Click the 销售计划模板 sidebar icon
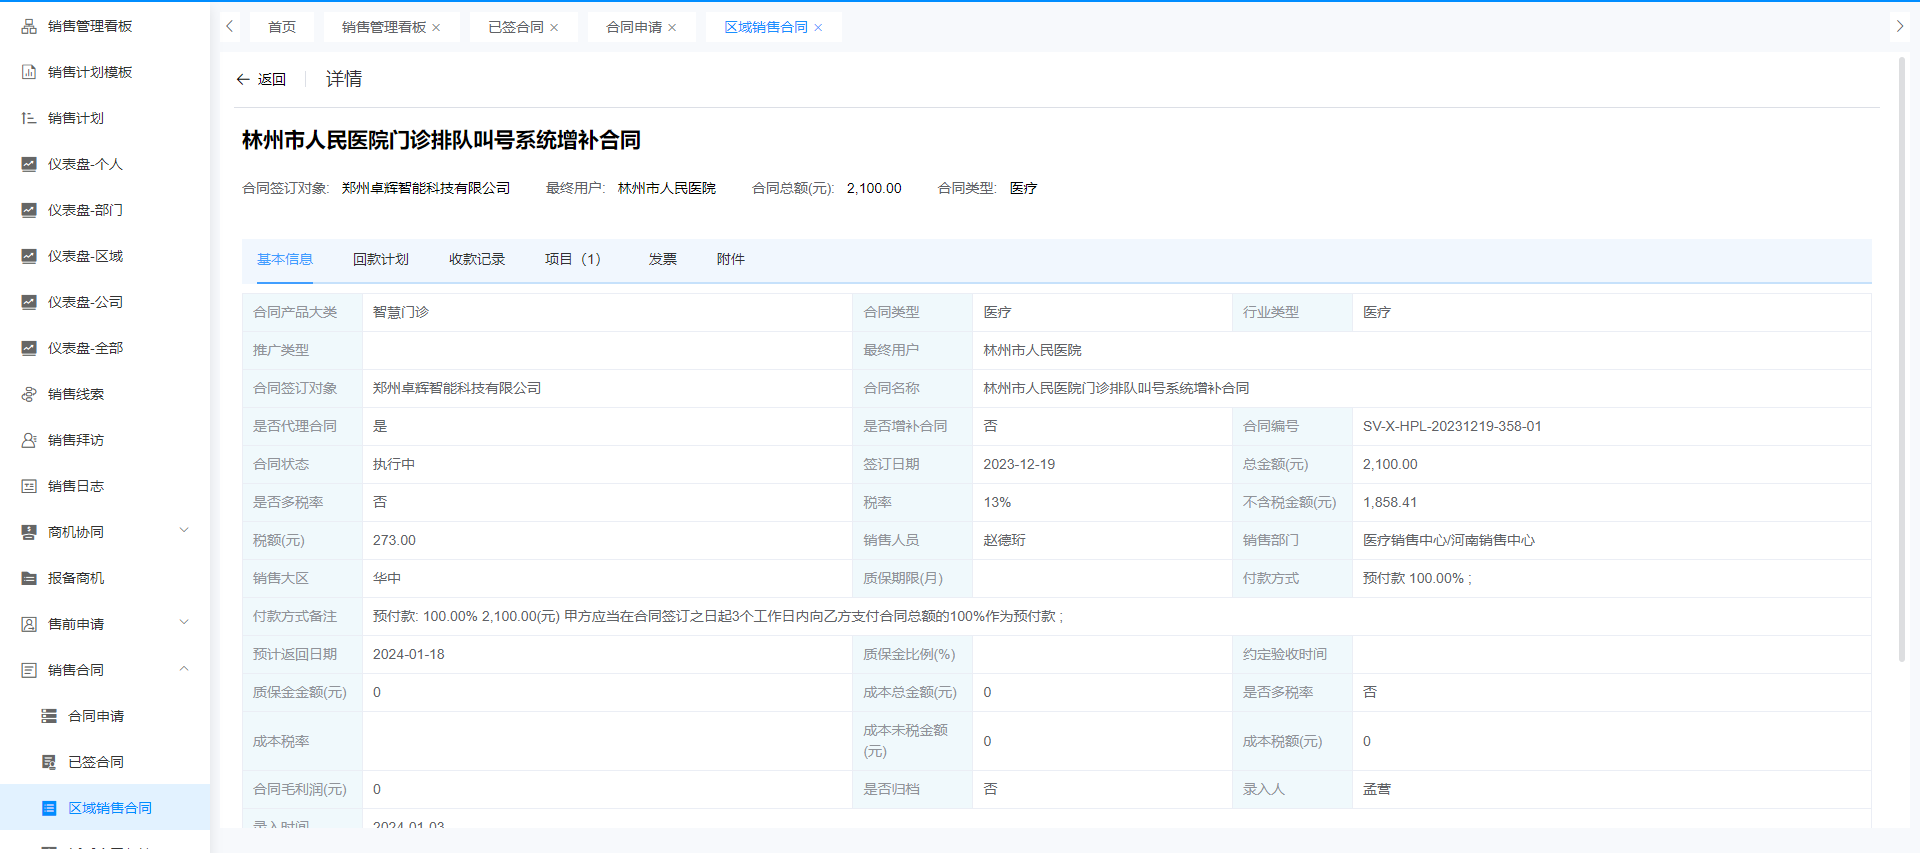Image resolution: width=1920 pixels, height=853 pixels. pyautogui.click(x=29, y=72)
